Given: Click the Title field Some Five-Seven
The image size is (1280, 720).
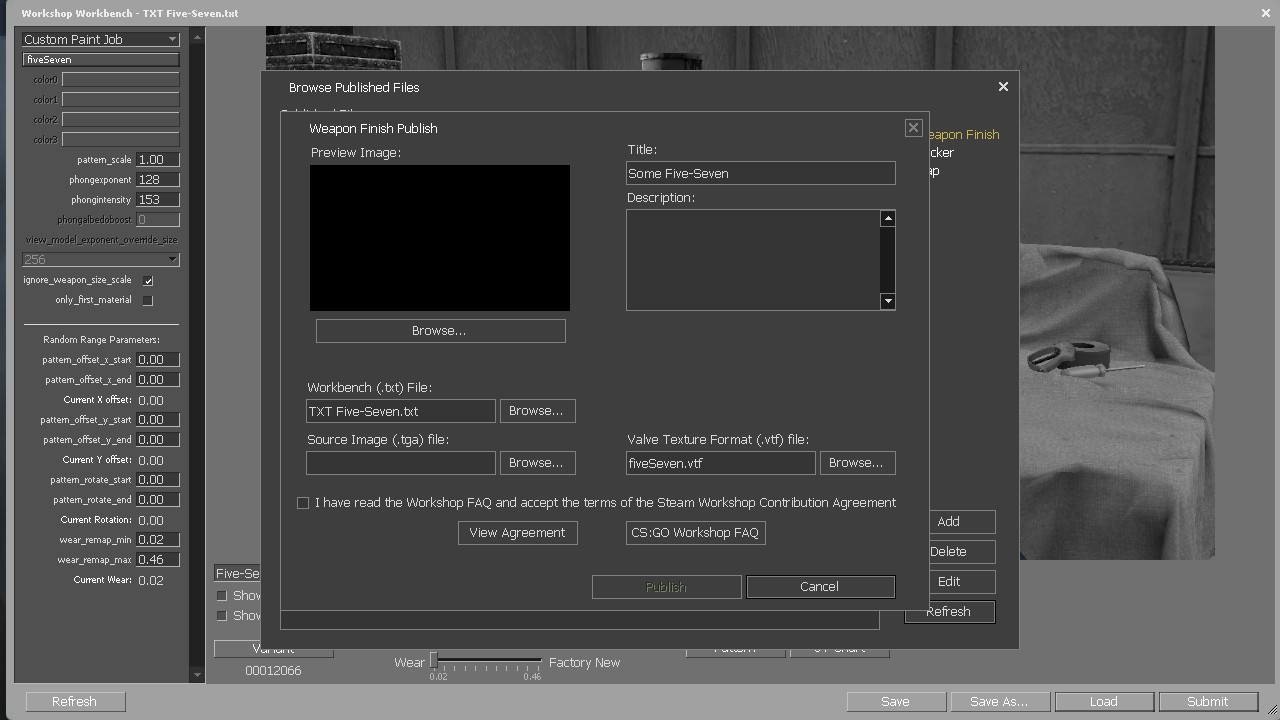Looking at the screenshot, I should [x=760, y=173].
